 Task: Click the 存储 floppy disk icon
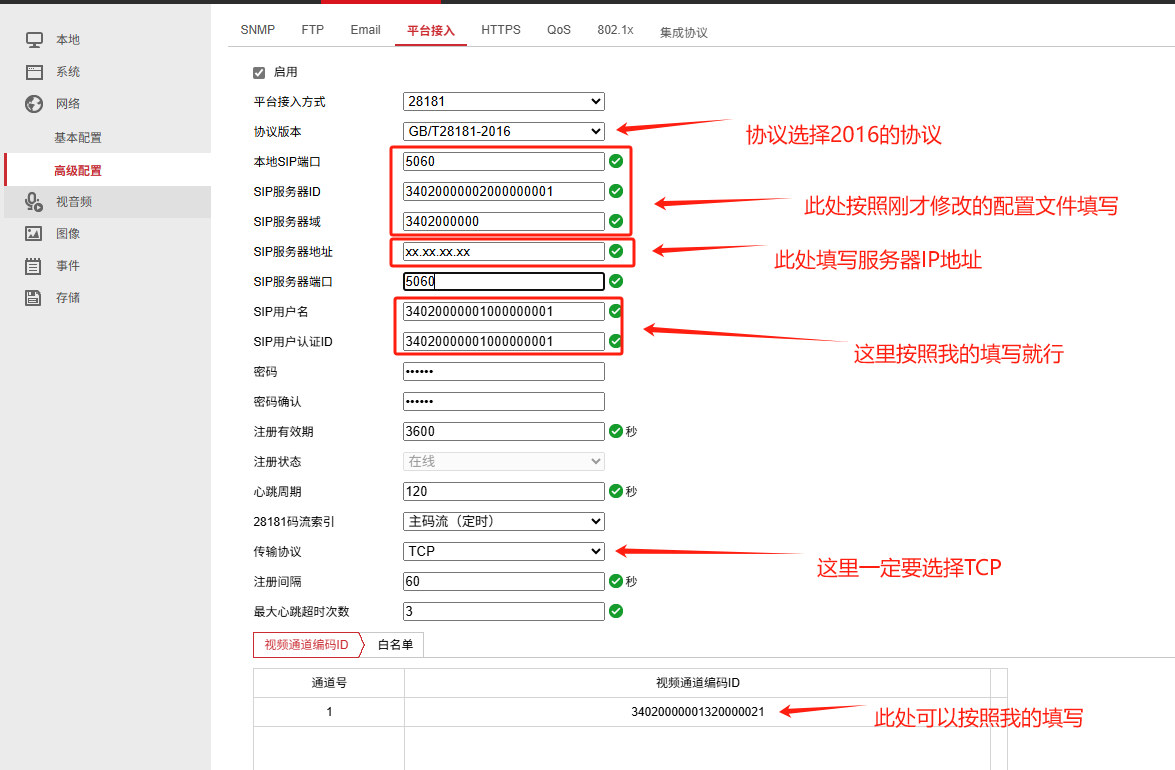coord(34,297)
